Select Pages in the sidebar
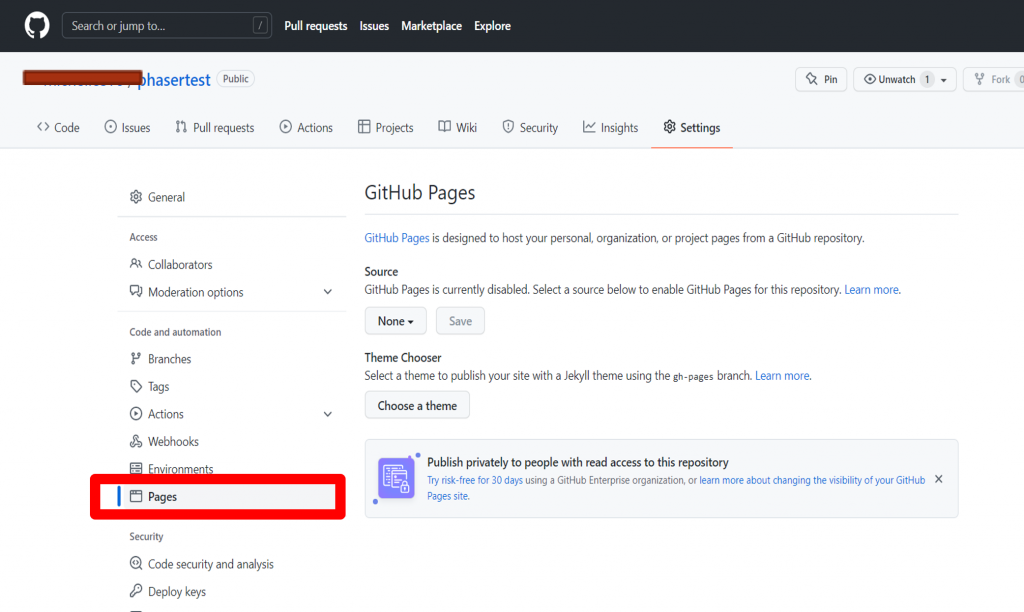Screen dimensions: 1024x612 pos(227,496)
